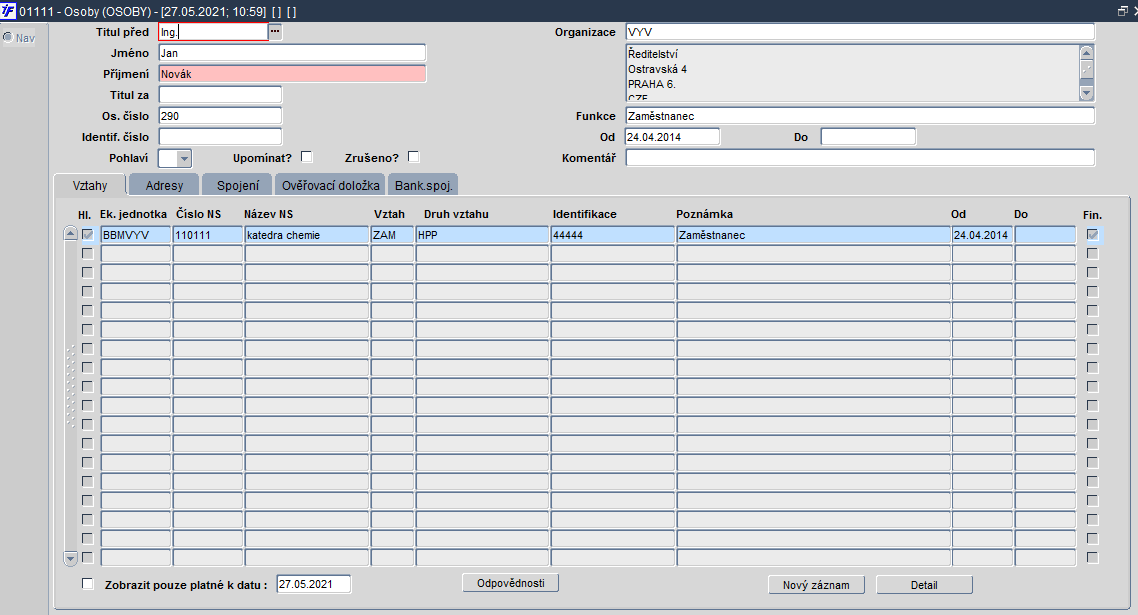The image size is (1138, 615).
Task: Toggle Fin. checkbox in BBMVYV row
Action: (x=1092, y=235)
